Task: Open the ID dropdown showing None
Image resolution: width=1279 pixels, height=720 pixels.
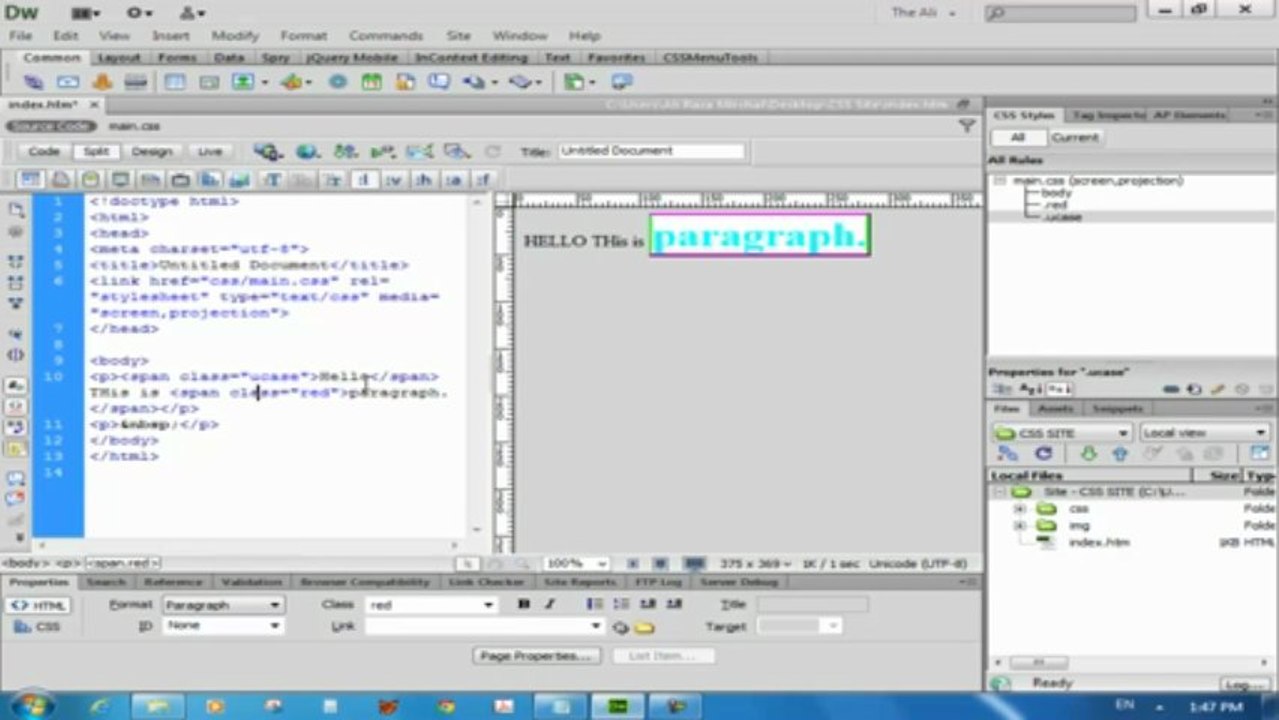Action: click(224, 626)
